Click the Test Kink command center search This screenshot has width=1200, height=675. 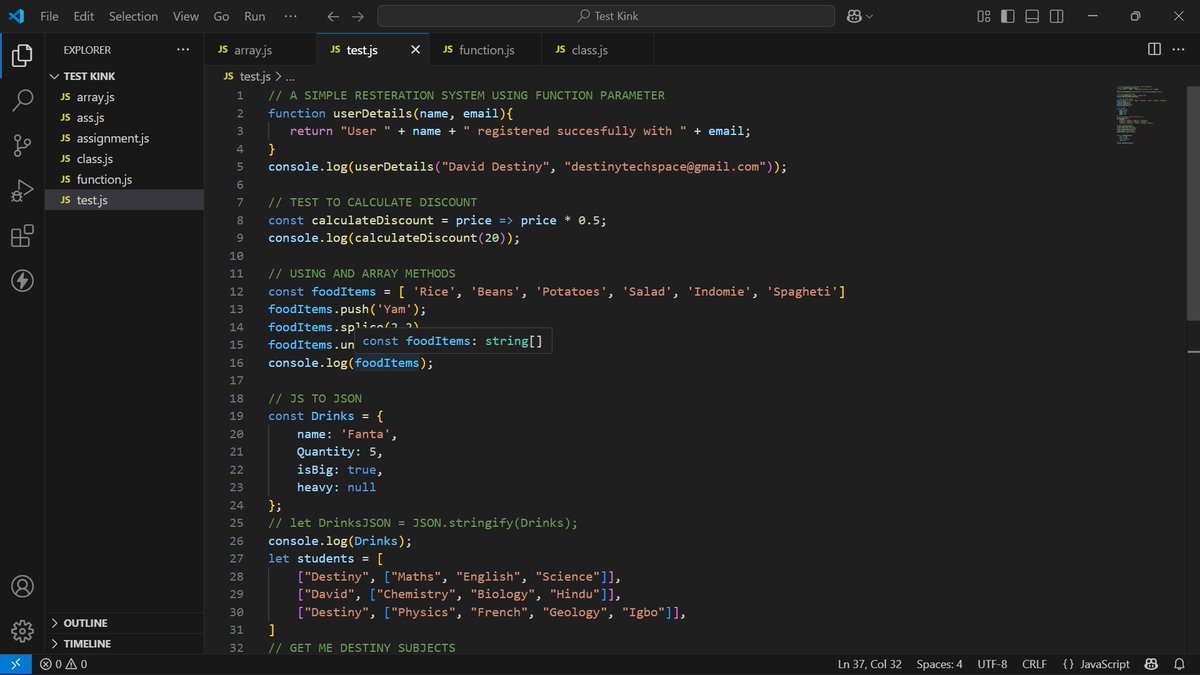pos(607,16)
